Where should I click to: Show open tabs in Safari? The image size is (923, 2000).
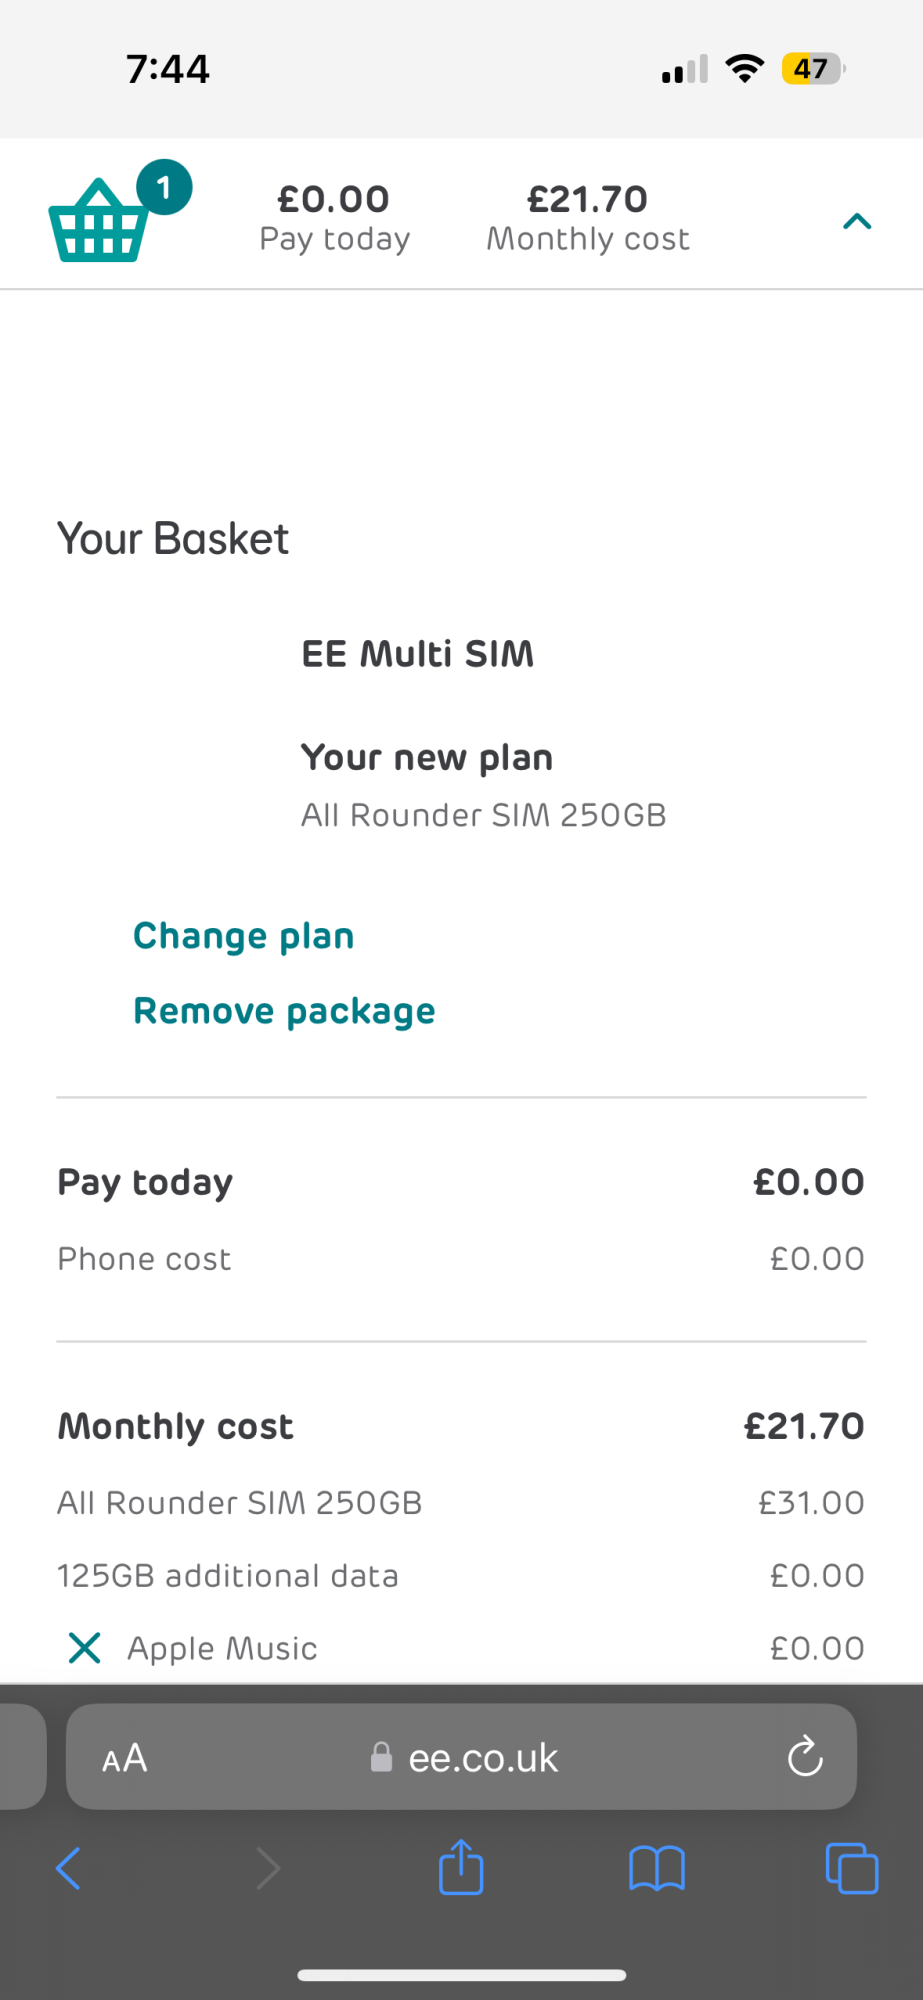click(851, 1868)
